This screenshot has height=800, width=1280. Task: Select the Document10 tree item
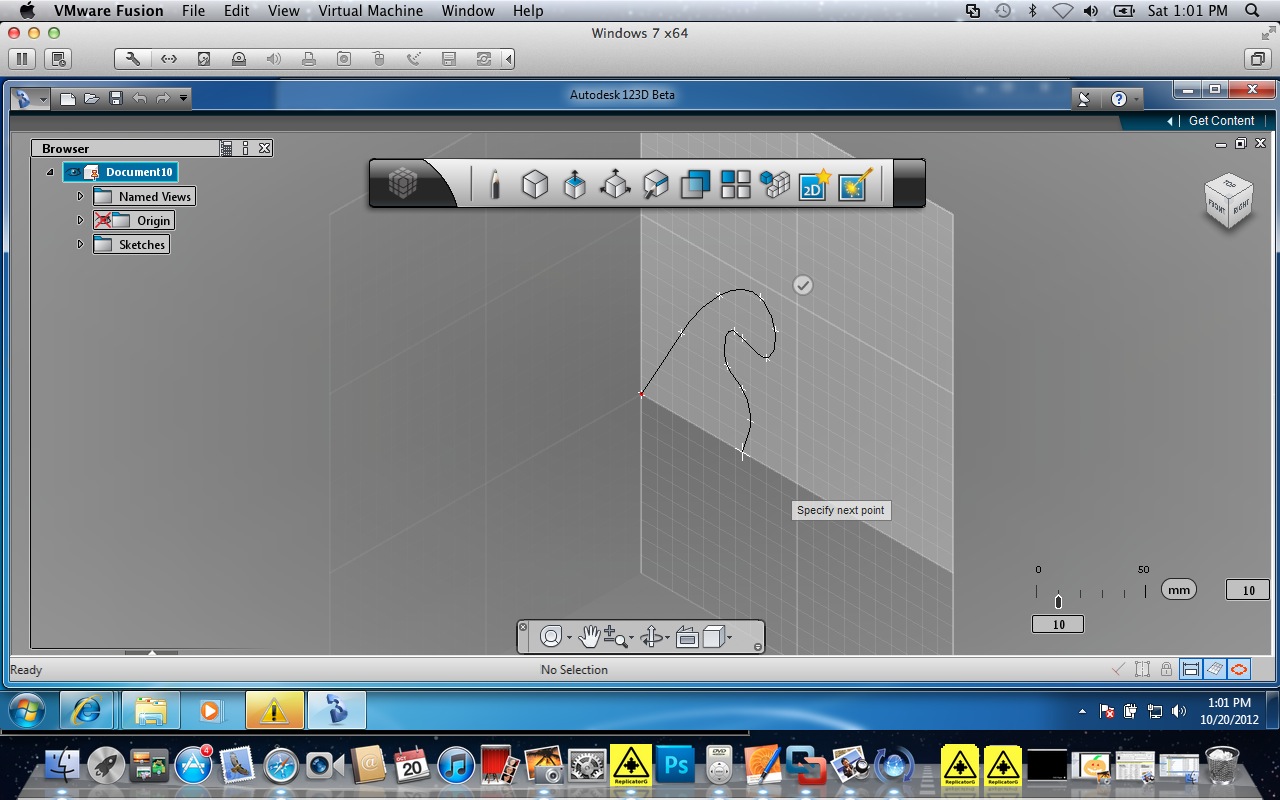tap(140, 172)
